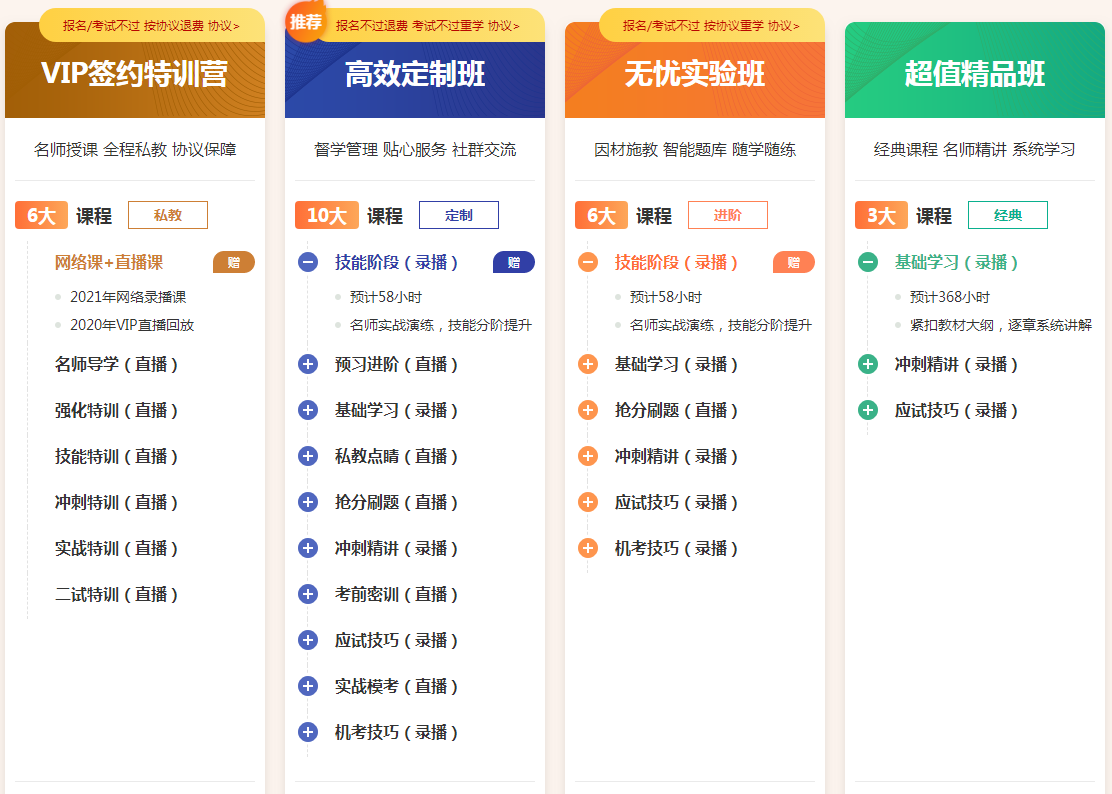Click the 6大 badge in 无忧实验班
The image size is (1112, 794).
[600, 214]
